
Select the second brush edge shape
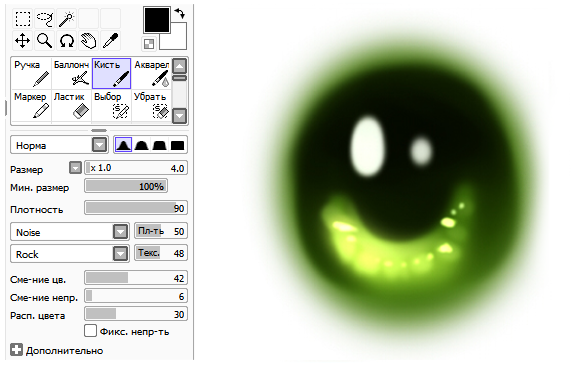[x=141, y=145]
